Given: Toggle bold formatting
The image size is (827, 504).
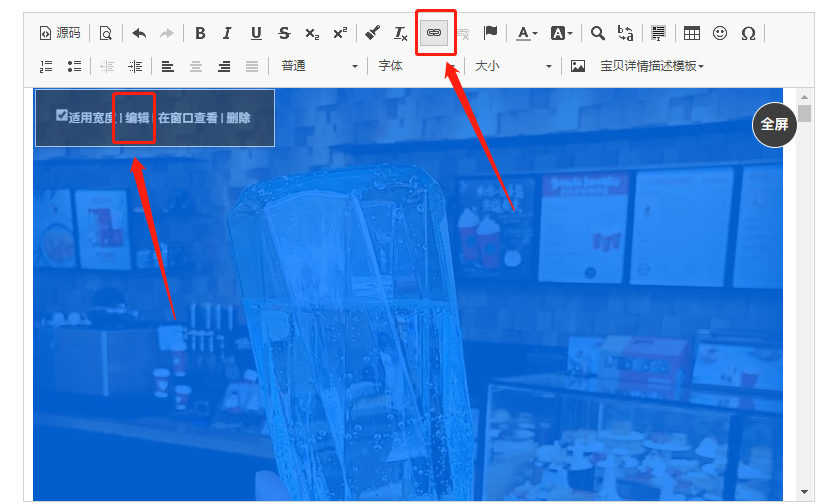Looking at the screenshot, I should tap(200, 33).
